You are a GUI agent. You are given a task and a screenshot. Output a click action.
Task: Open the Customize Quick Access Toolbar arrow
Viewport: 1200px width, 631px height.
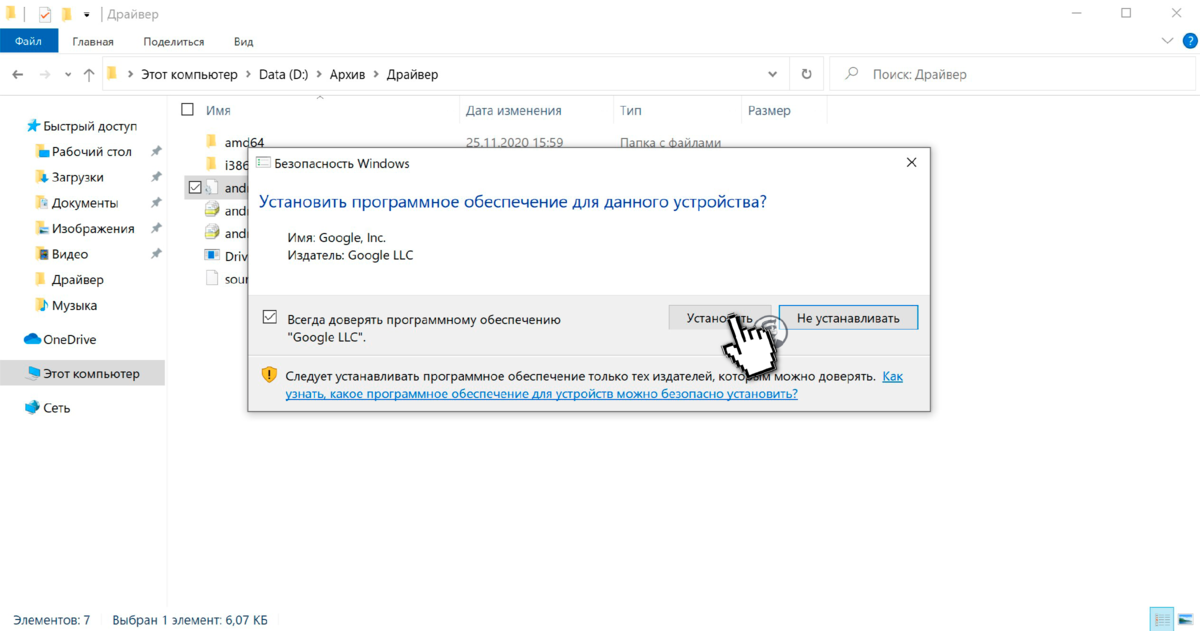[87, 15]
